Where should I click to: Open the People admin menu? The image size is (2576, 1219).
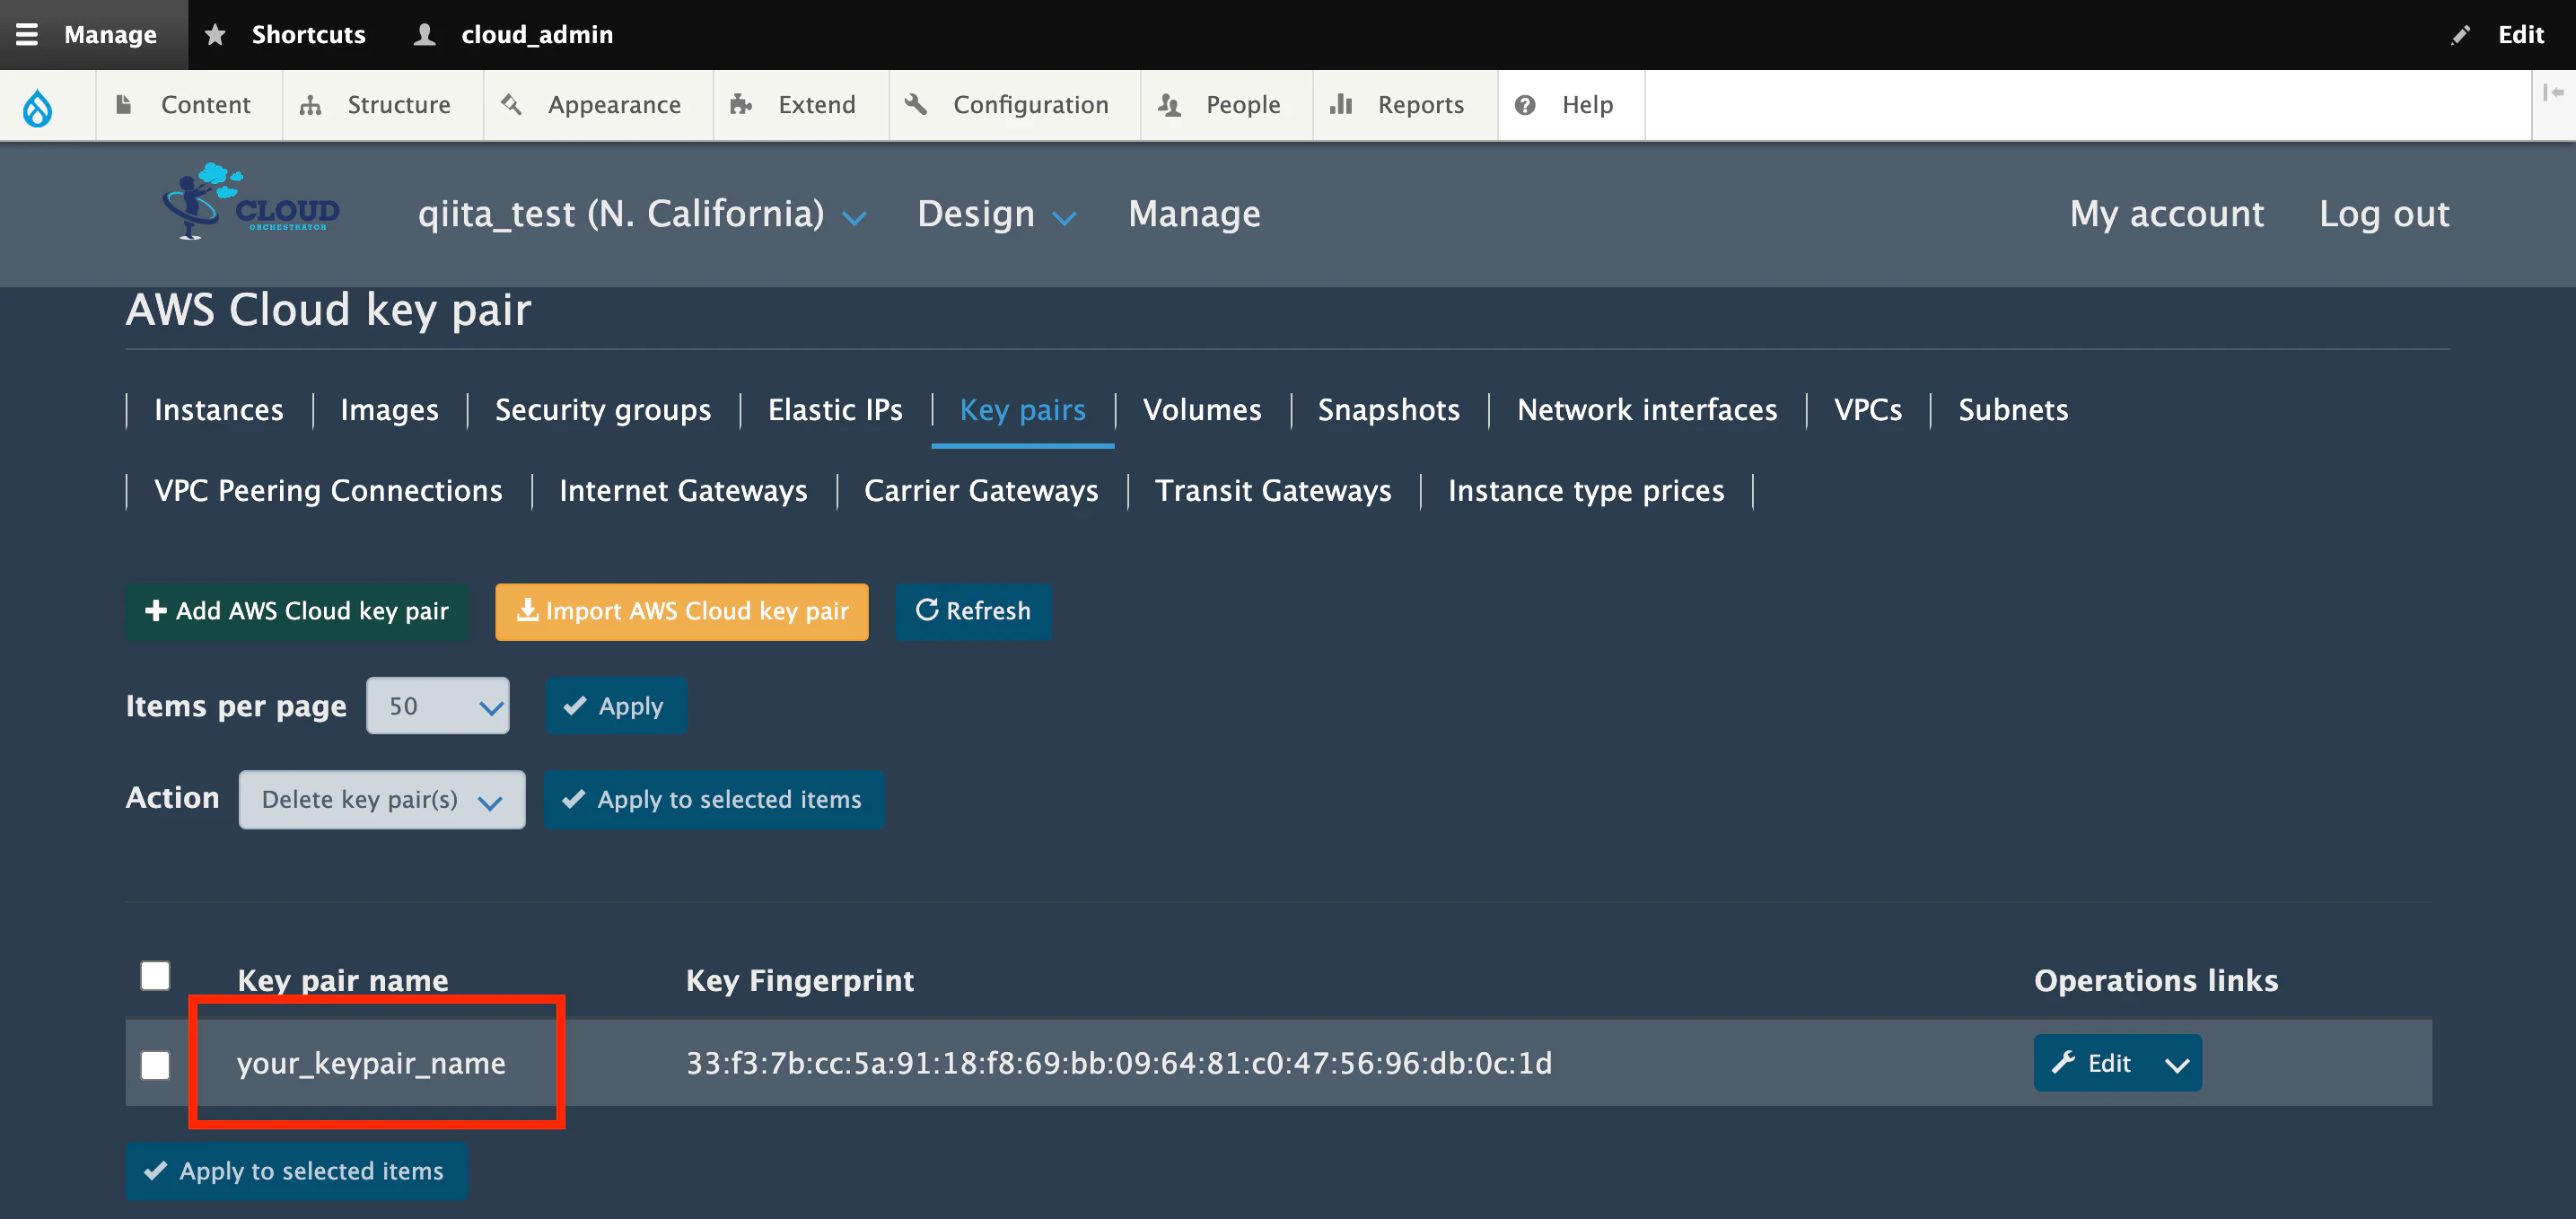(1226, 105)
